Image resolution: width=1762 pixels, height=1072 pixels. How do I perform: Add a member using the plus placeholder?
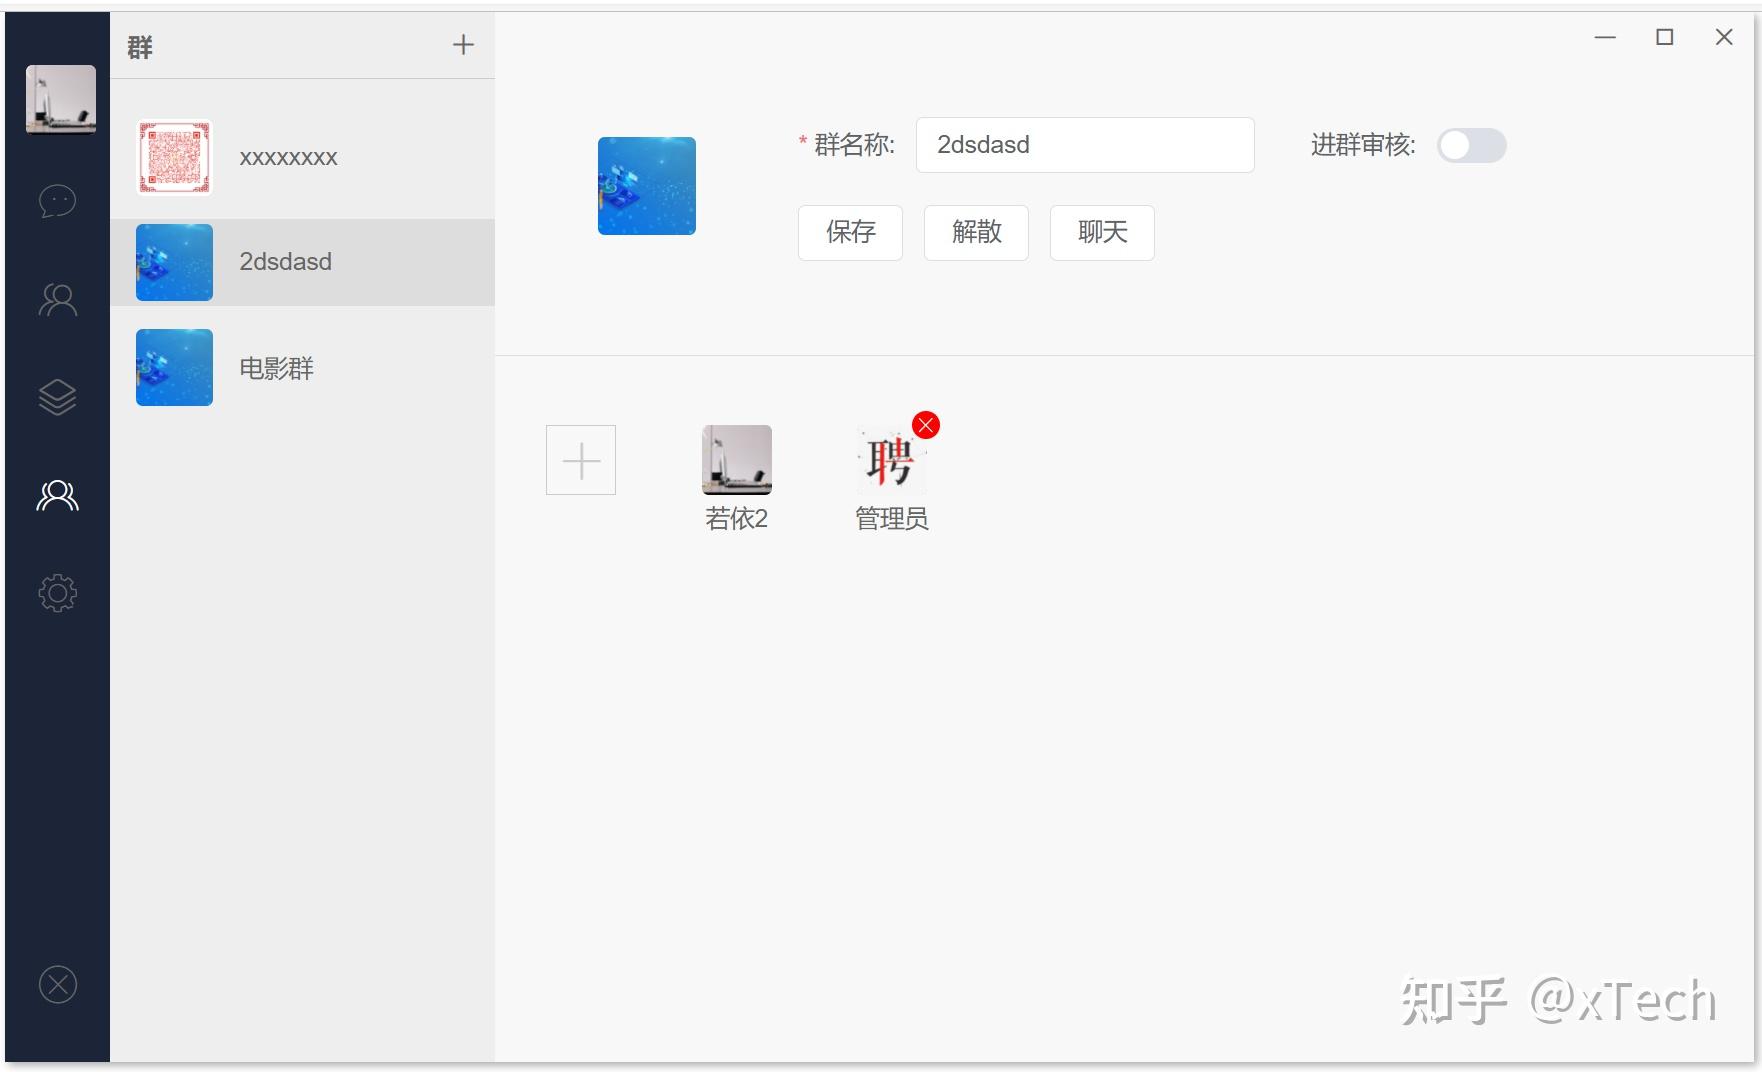click(x=580, y=459)
